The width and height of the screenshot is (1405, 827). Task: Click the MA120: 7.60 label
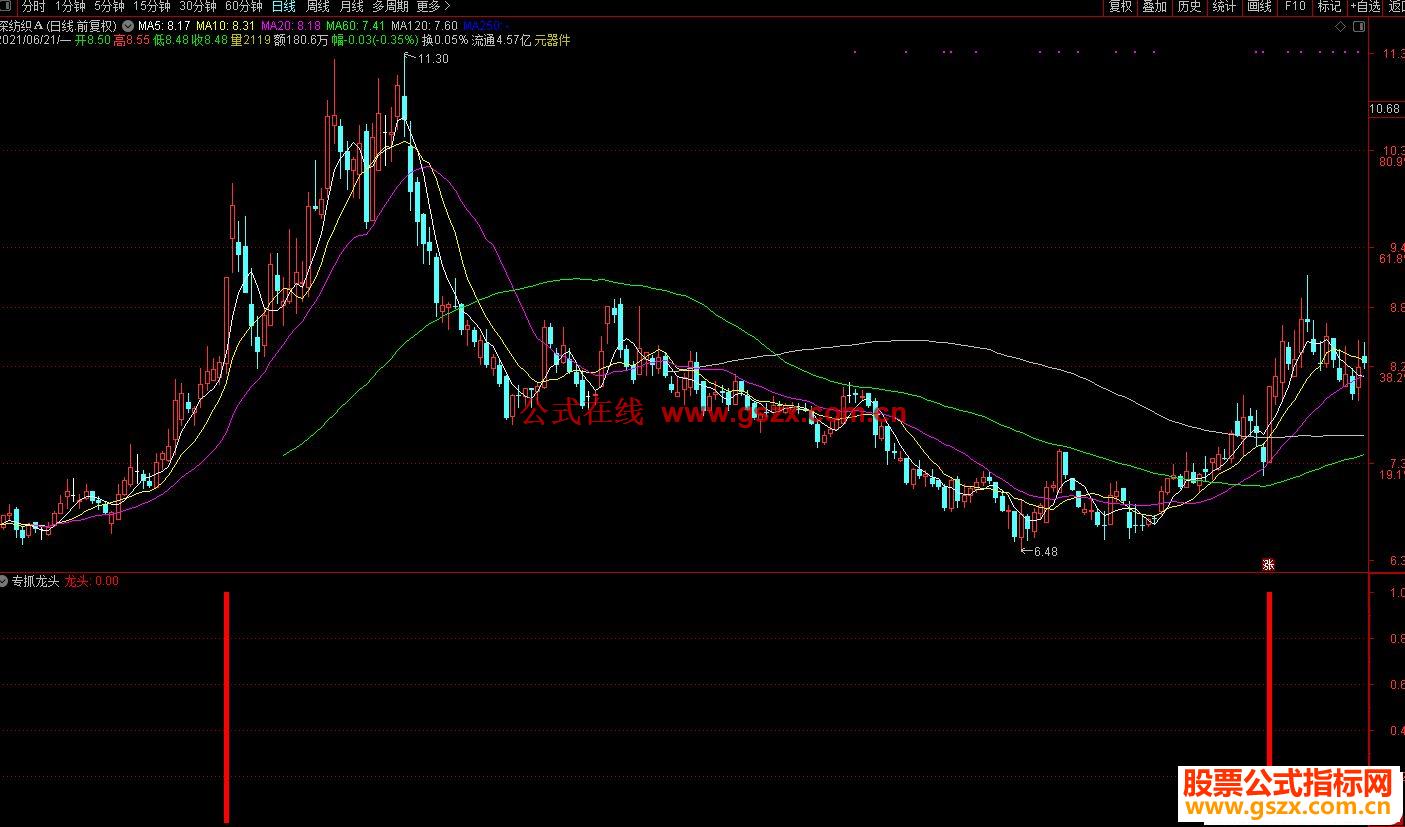pyautogui.click(x=424, y=25)
